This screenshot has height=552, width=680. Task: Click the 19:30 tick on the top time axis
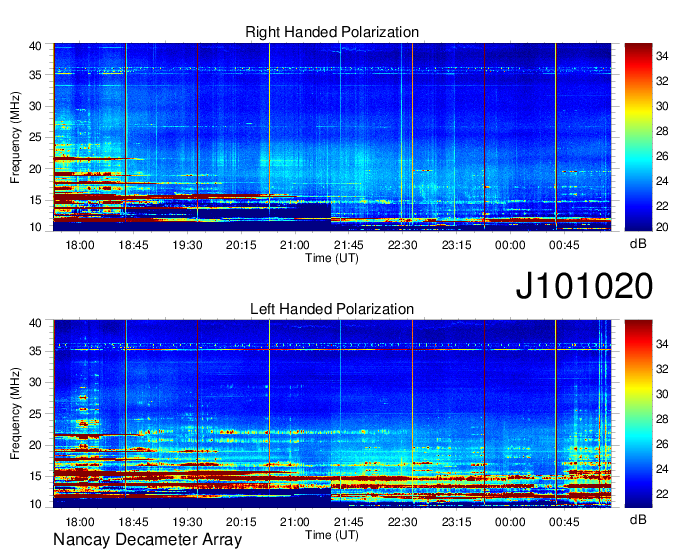click(x=187, y=245)
